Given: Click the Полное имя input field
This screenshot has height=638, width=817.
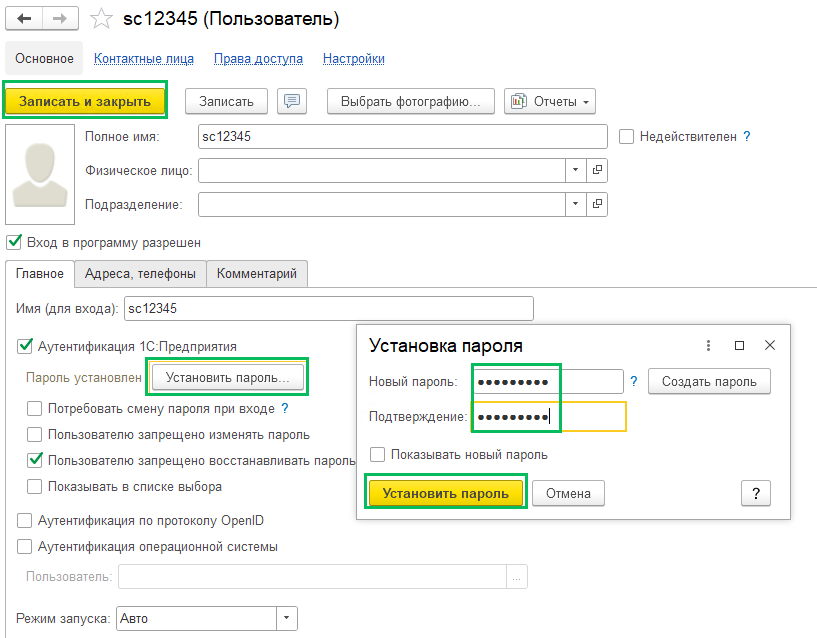Looking at the screenshot, I should click(x=402, y=137).
